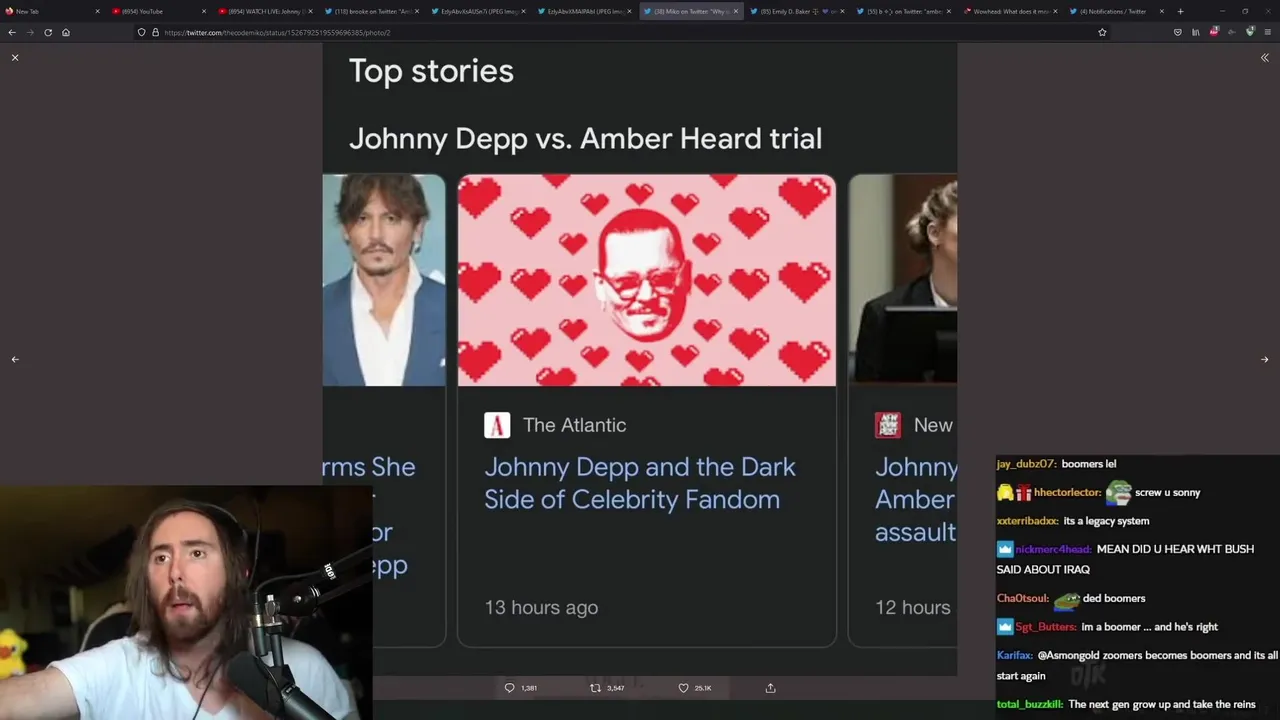
Task: Click the reply comment icon with 1,381
Action: point(509,688)
